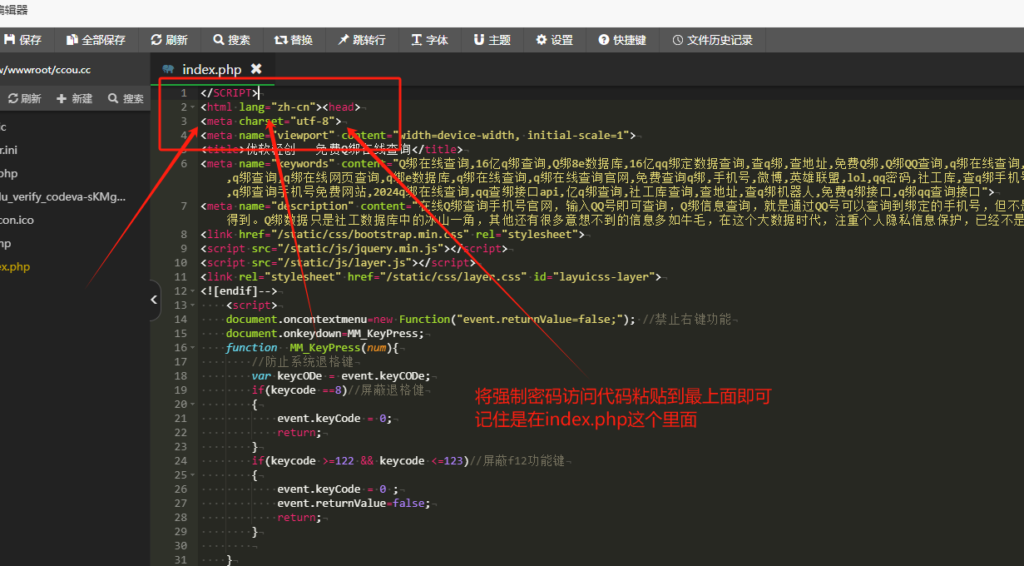Click New (新建) in the file sidebar
This screenshot has width=1024, height=566.
coord(75,99)
